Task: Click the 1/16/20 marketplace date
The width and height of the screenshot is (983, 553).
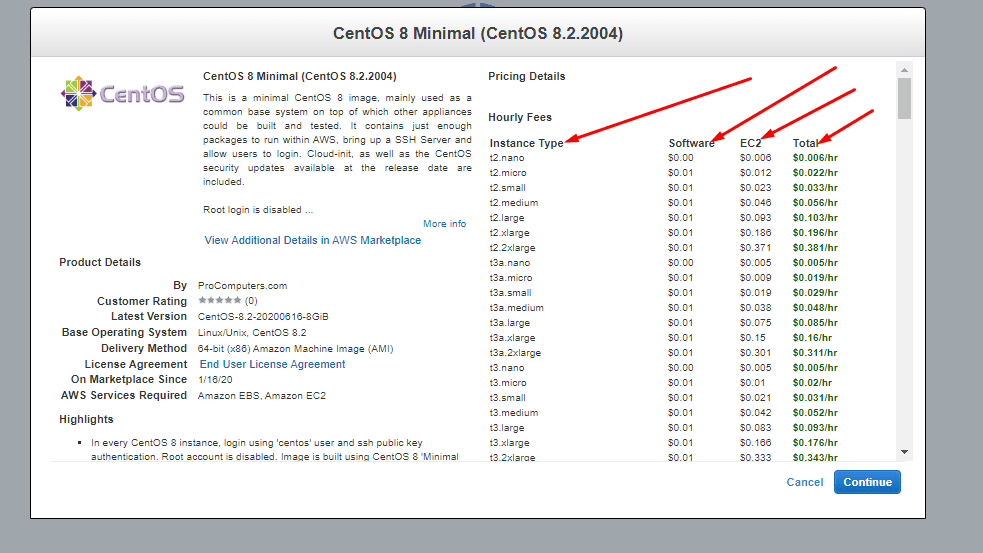Action: pos(215,380)
